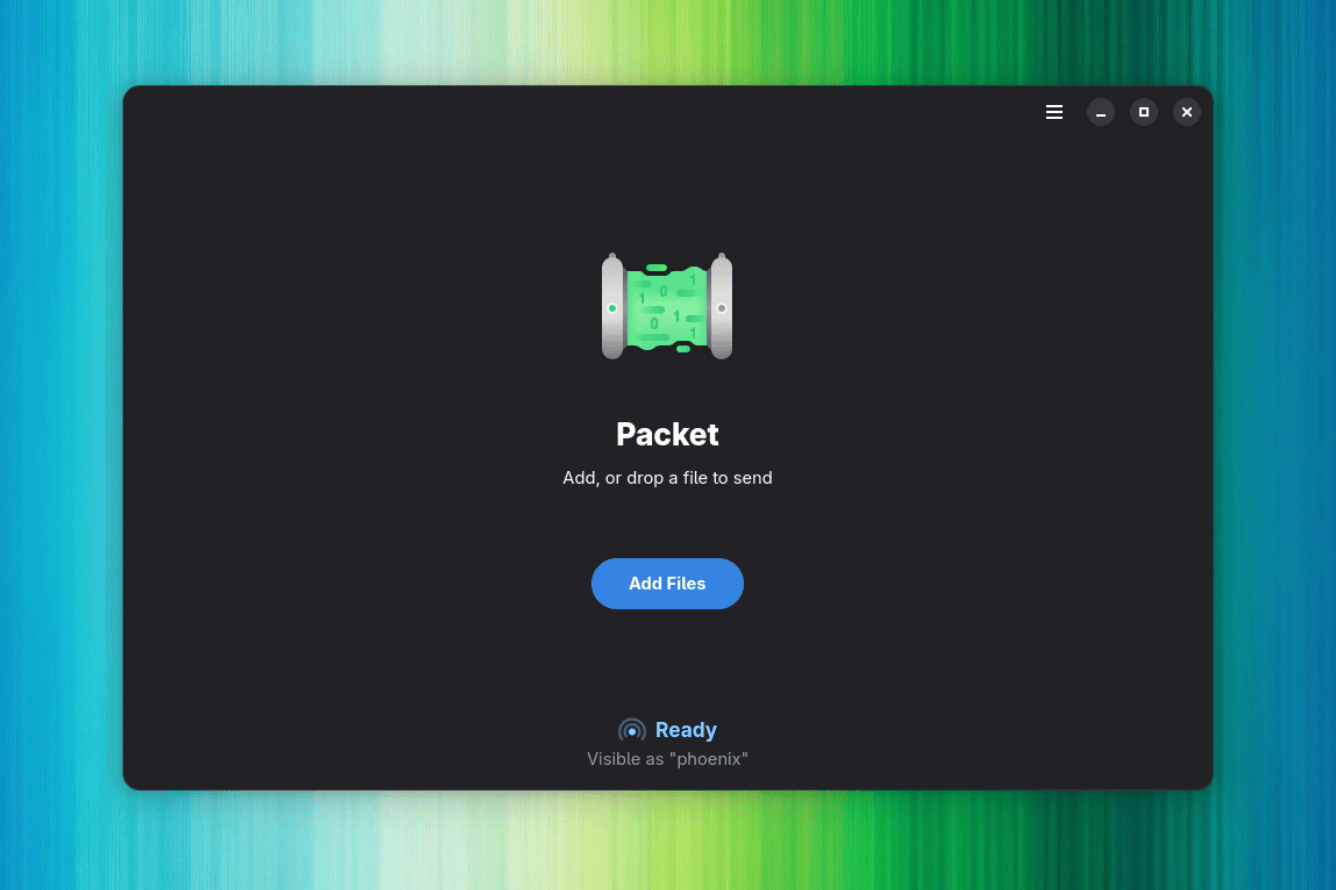
Task: Maximize the Packet window
Action: [x=1144, y=112]
